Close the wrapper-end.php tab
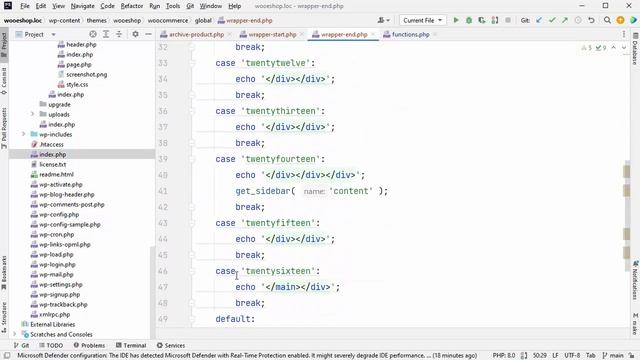640x360 pixels. (373, 35)
